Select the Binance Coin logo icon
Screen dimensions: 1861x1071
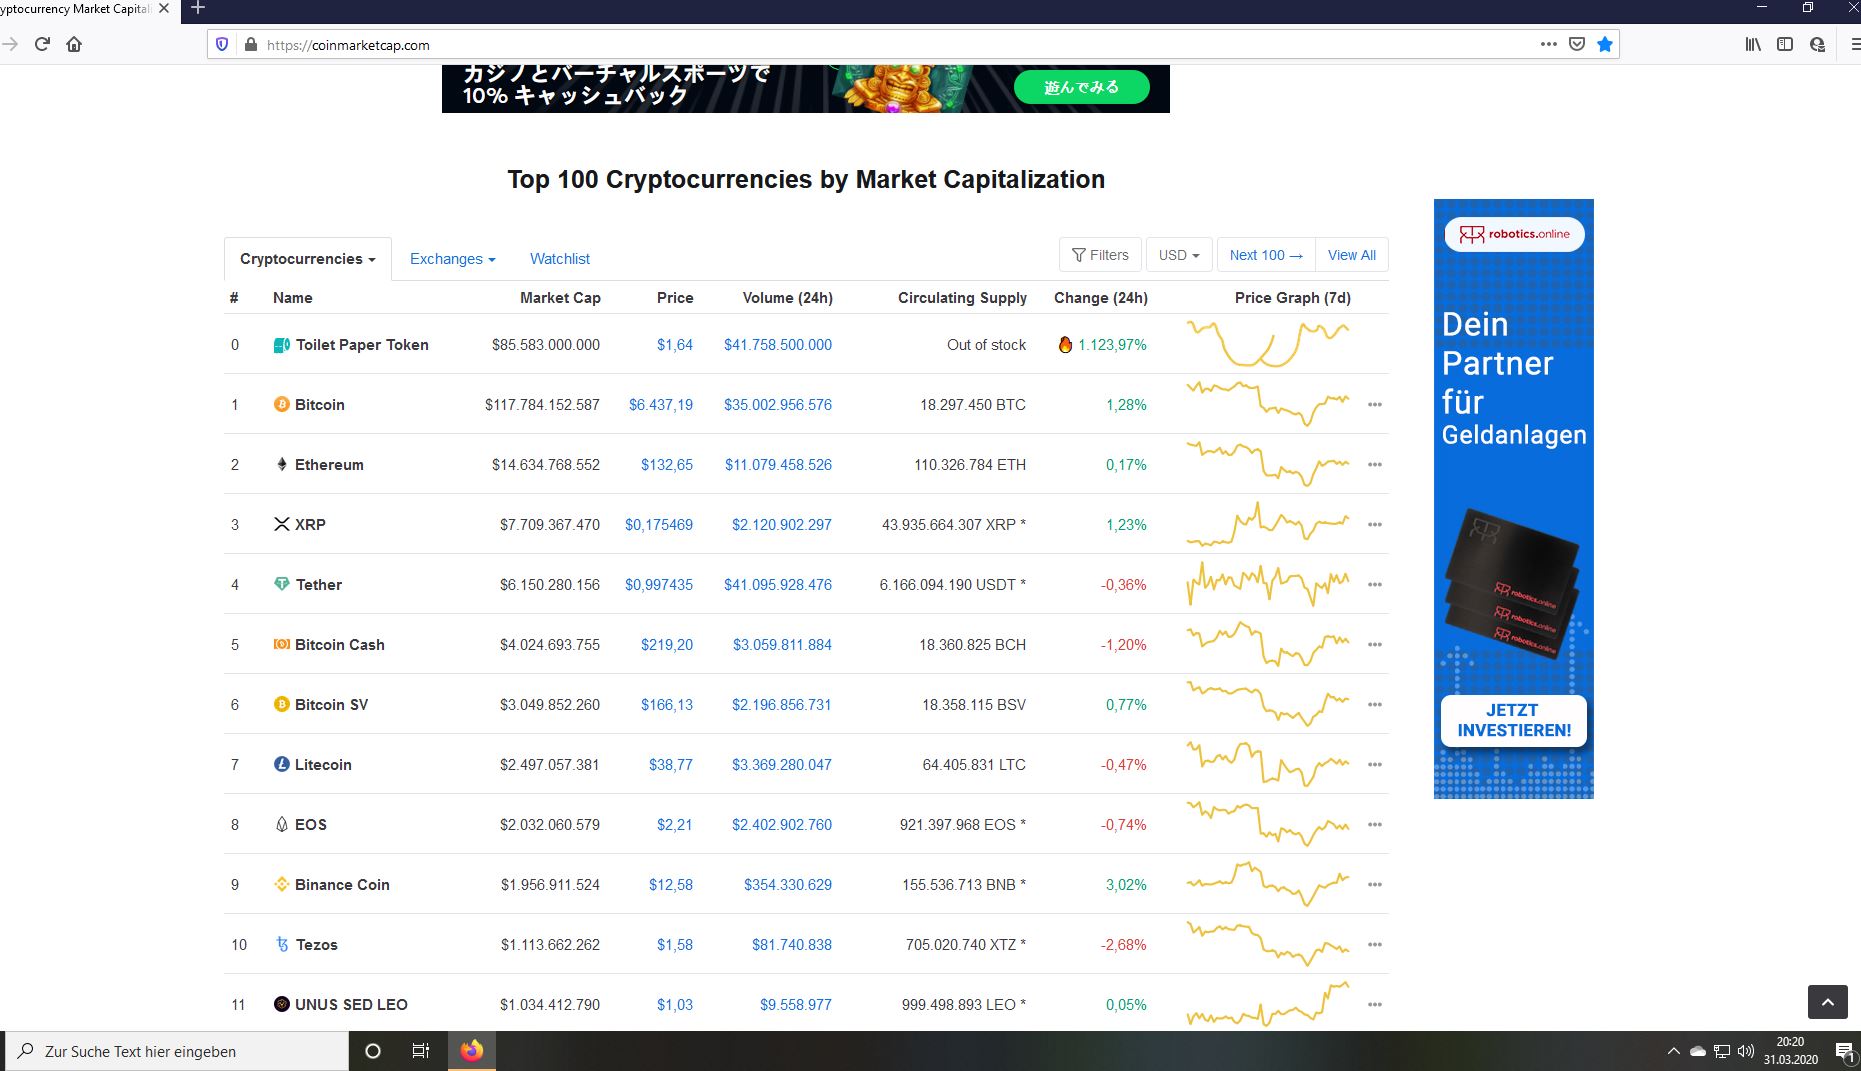[282, 884]
